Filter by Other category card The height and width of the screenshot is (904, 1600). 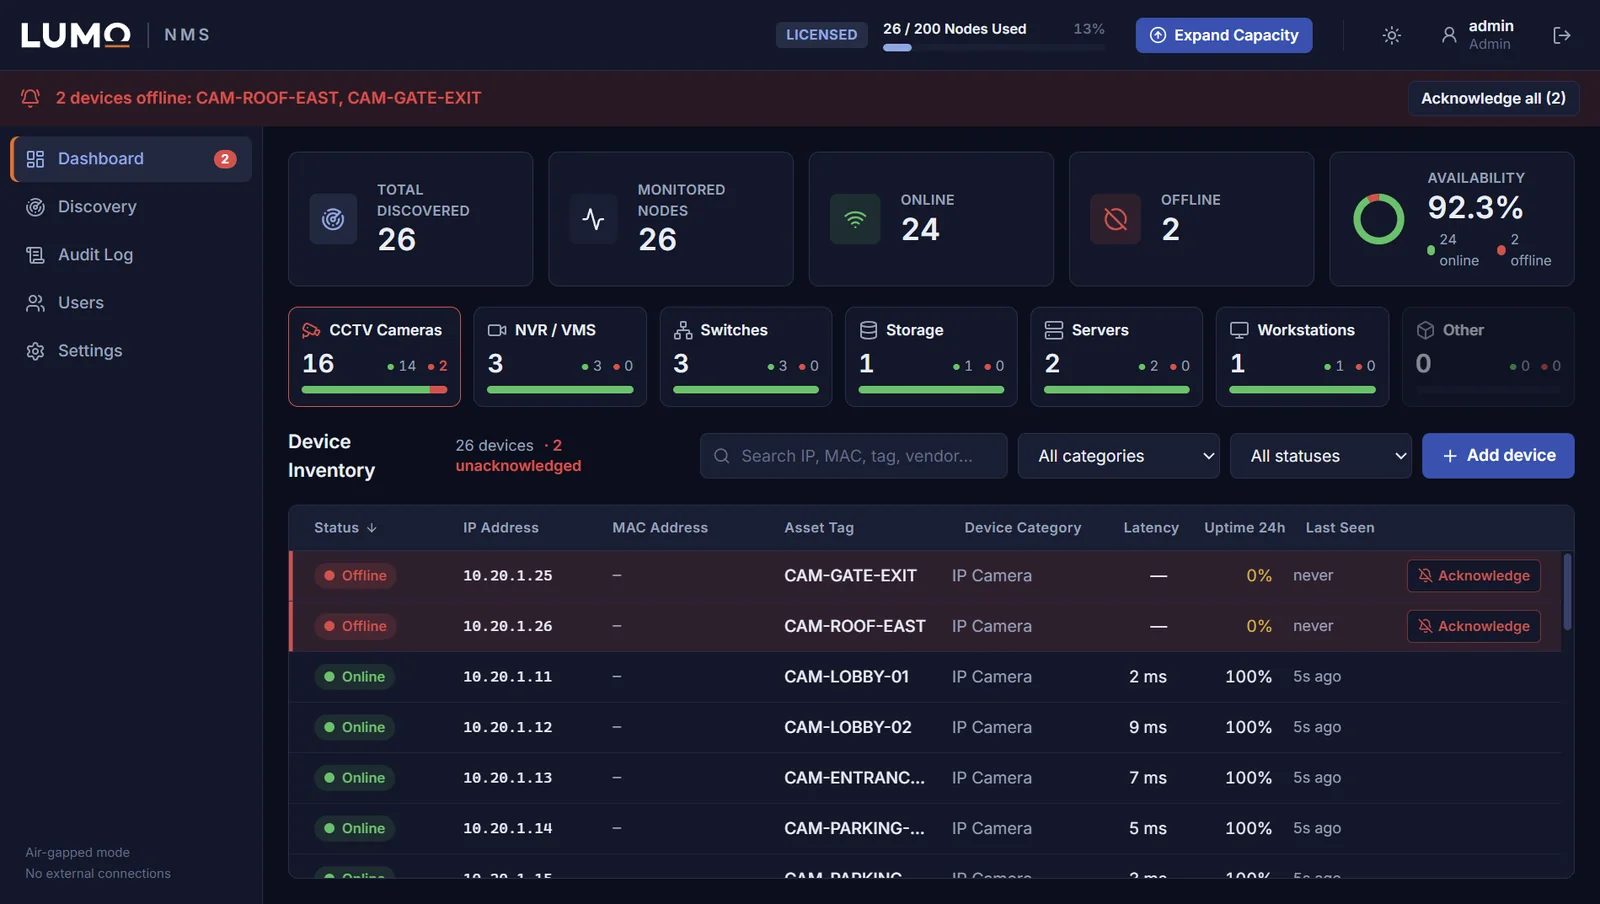tap(1488, 357)
